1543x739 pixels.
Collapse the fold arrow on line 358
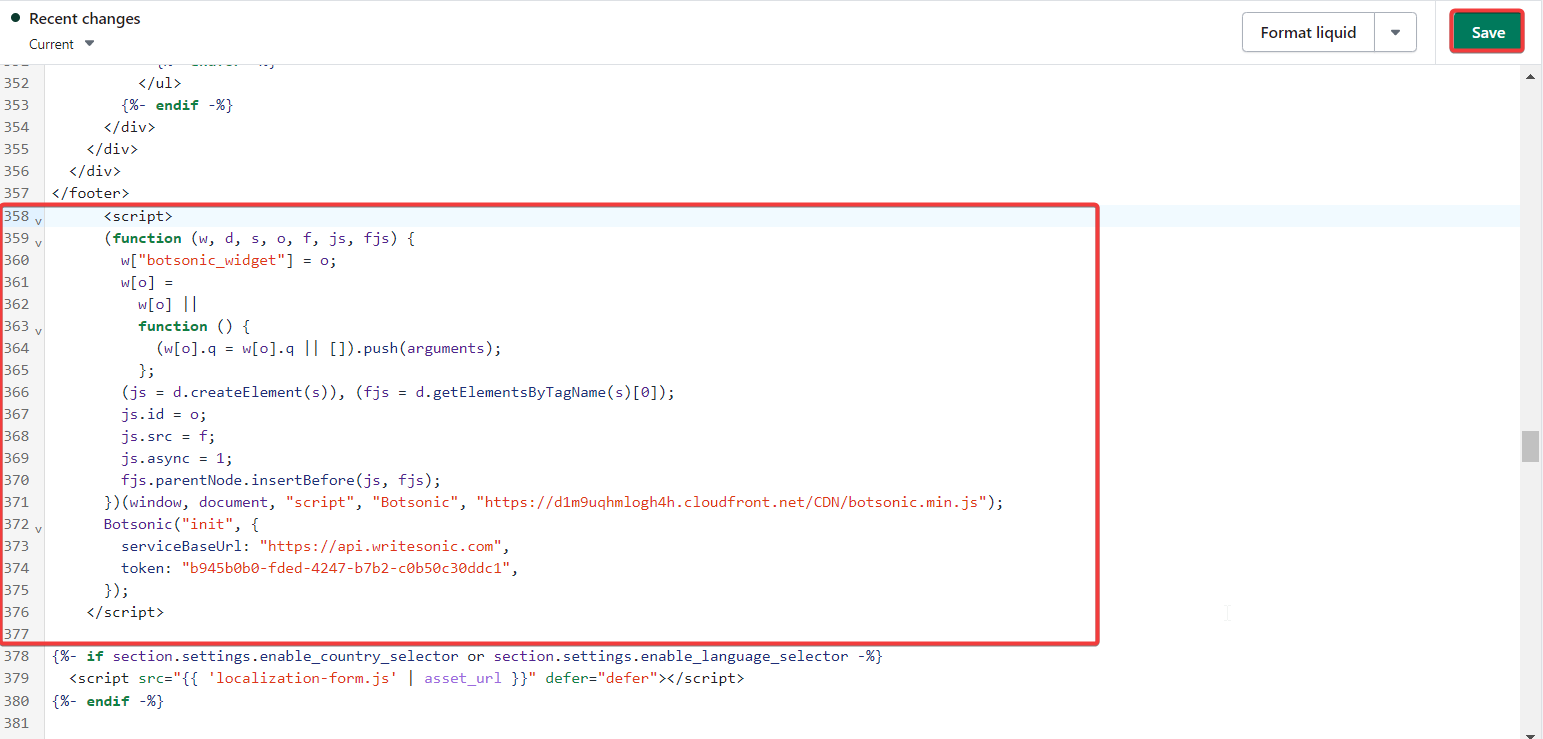pos(38,219)
